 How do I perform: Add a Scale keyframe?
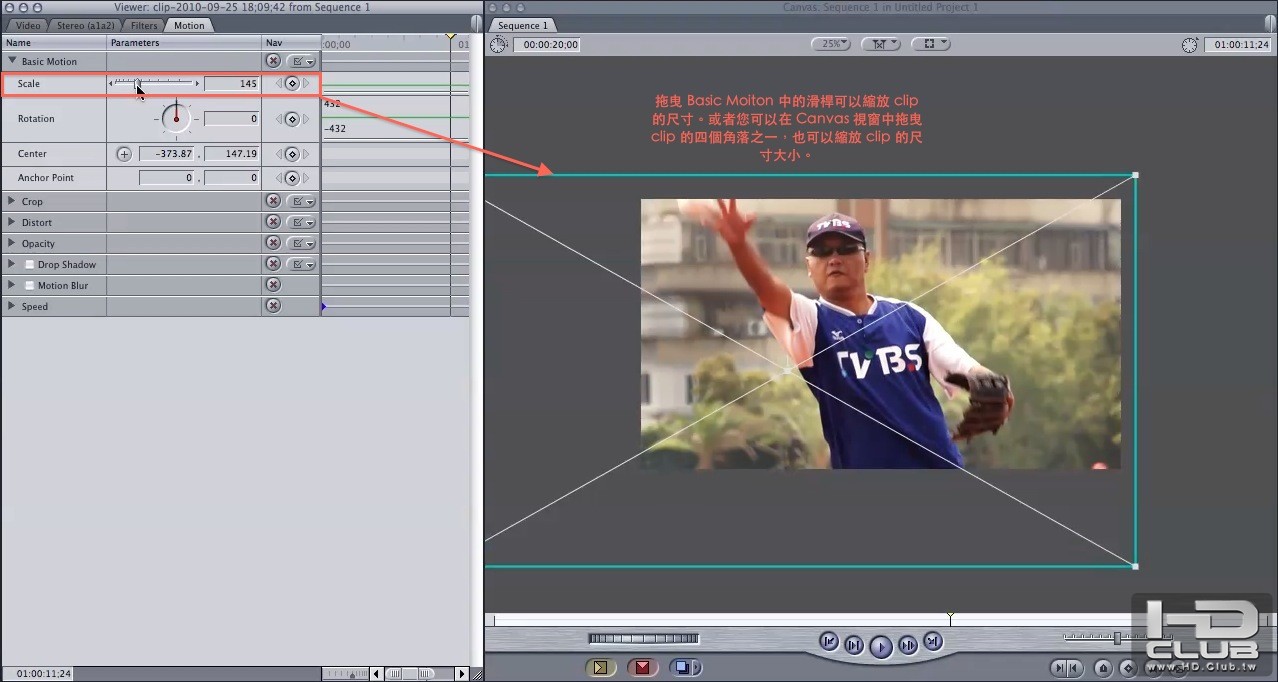(x=292, y=84)
